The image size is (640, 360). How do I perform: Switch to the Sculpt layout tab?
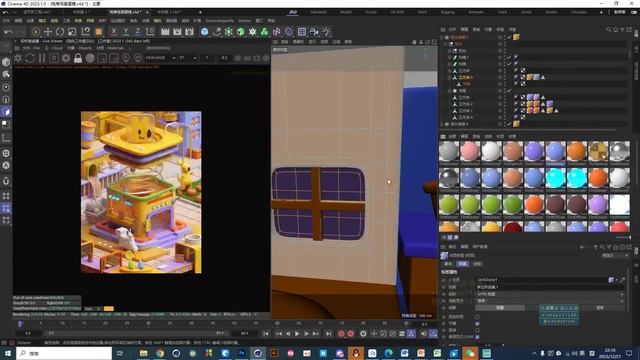[371, 12]
